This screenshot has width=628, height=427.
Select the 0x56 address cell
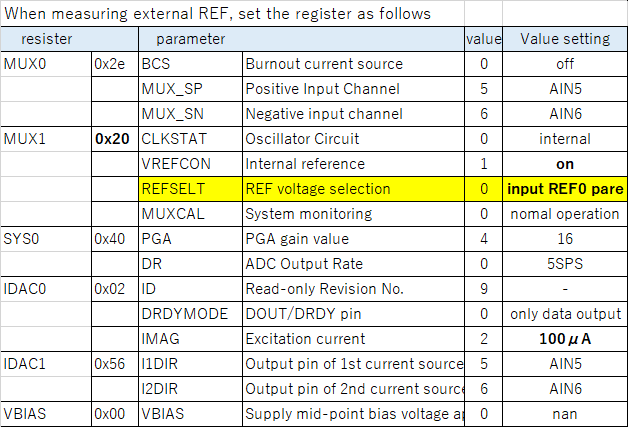115,364
